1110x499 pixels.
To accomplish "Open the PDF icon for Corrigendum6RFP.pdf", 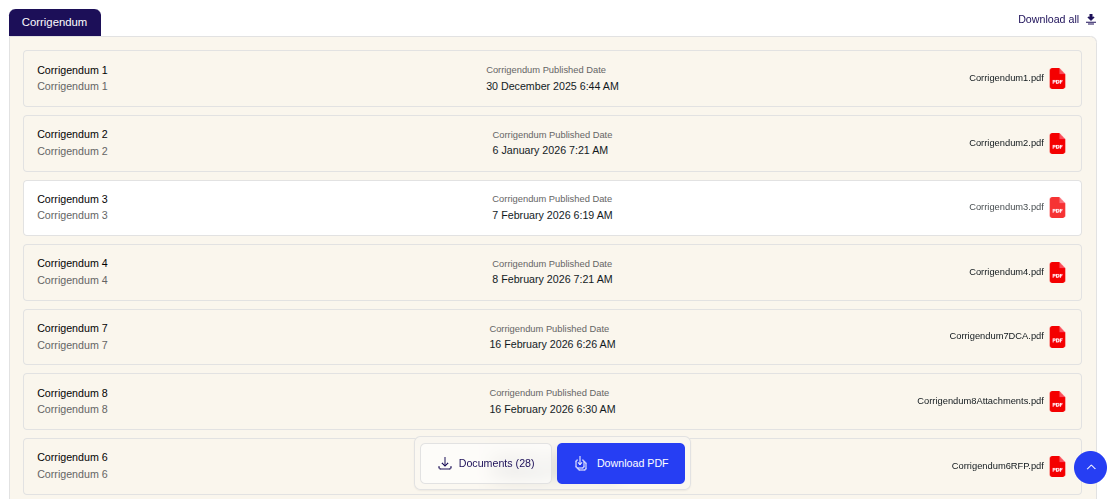I will coord(1057,466).
